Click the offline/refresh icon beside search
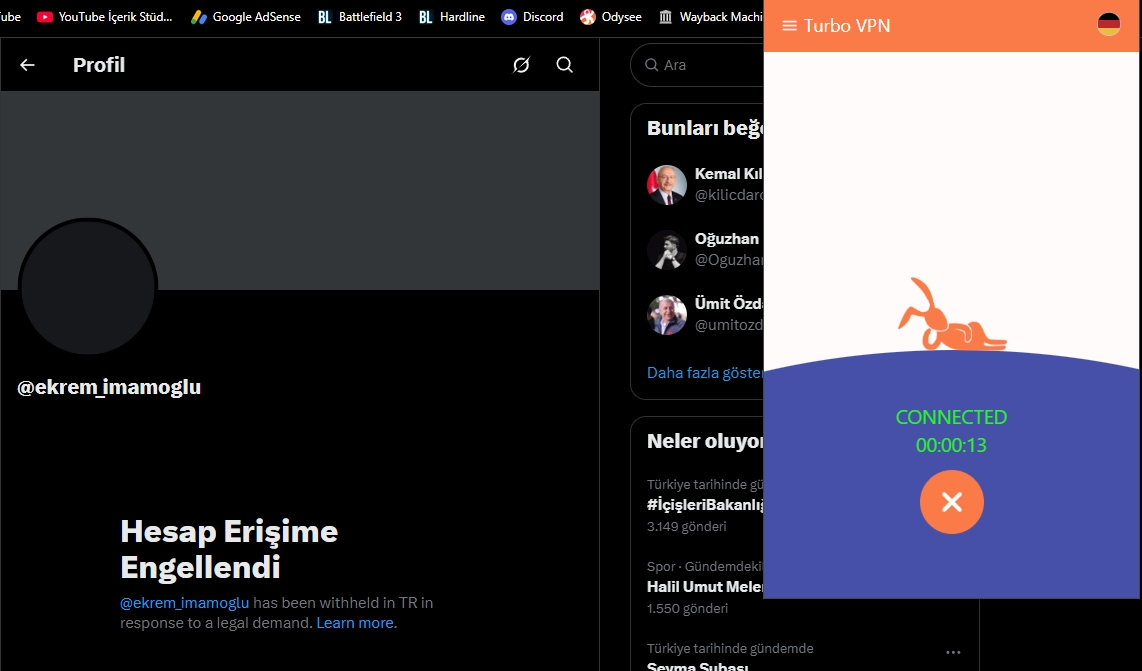Screen dimensions: 1142x671 click(521, 65)
